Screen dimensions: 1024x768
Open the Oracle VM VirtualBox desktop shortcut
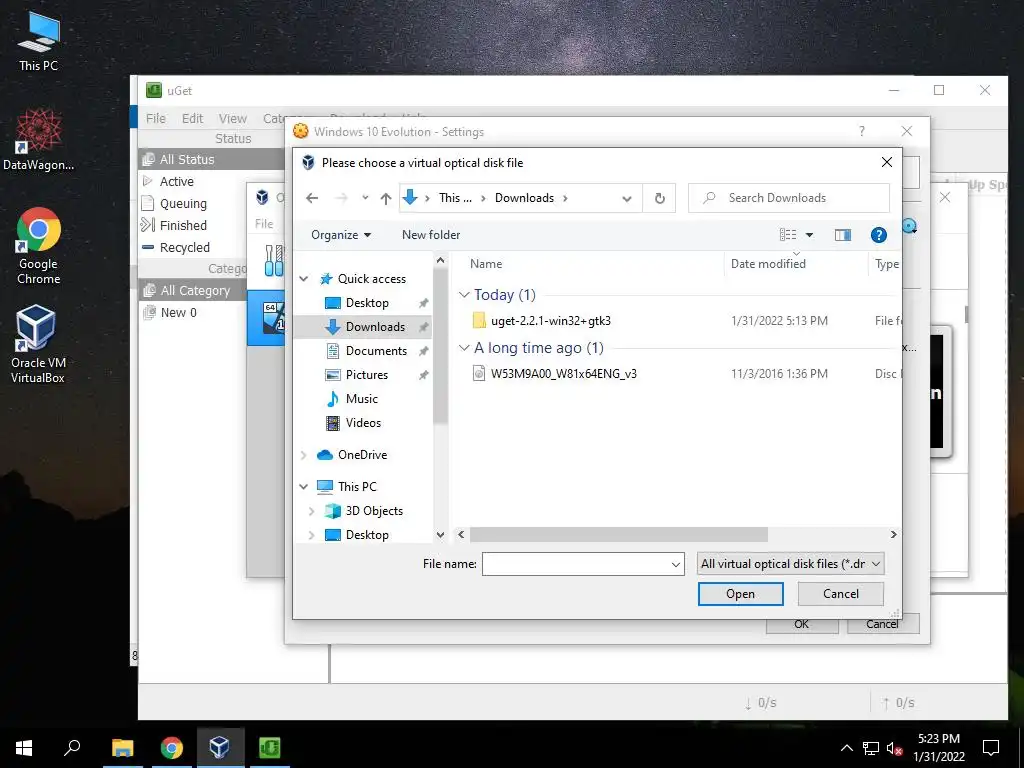click(x=38, y=344)
